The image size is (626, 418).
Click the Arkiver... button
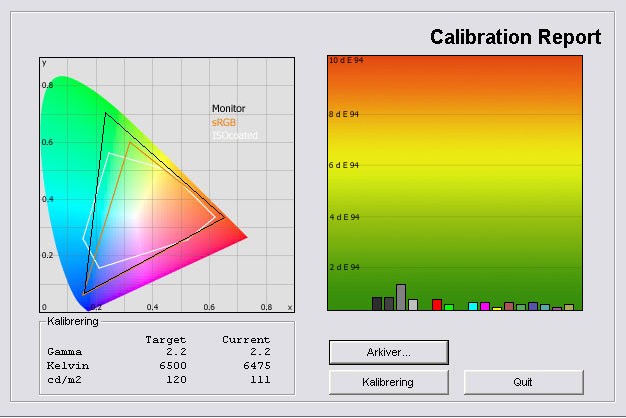coord(389,352)
